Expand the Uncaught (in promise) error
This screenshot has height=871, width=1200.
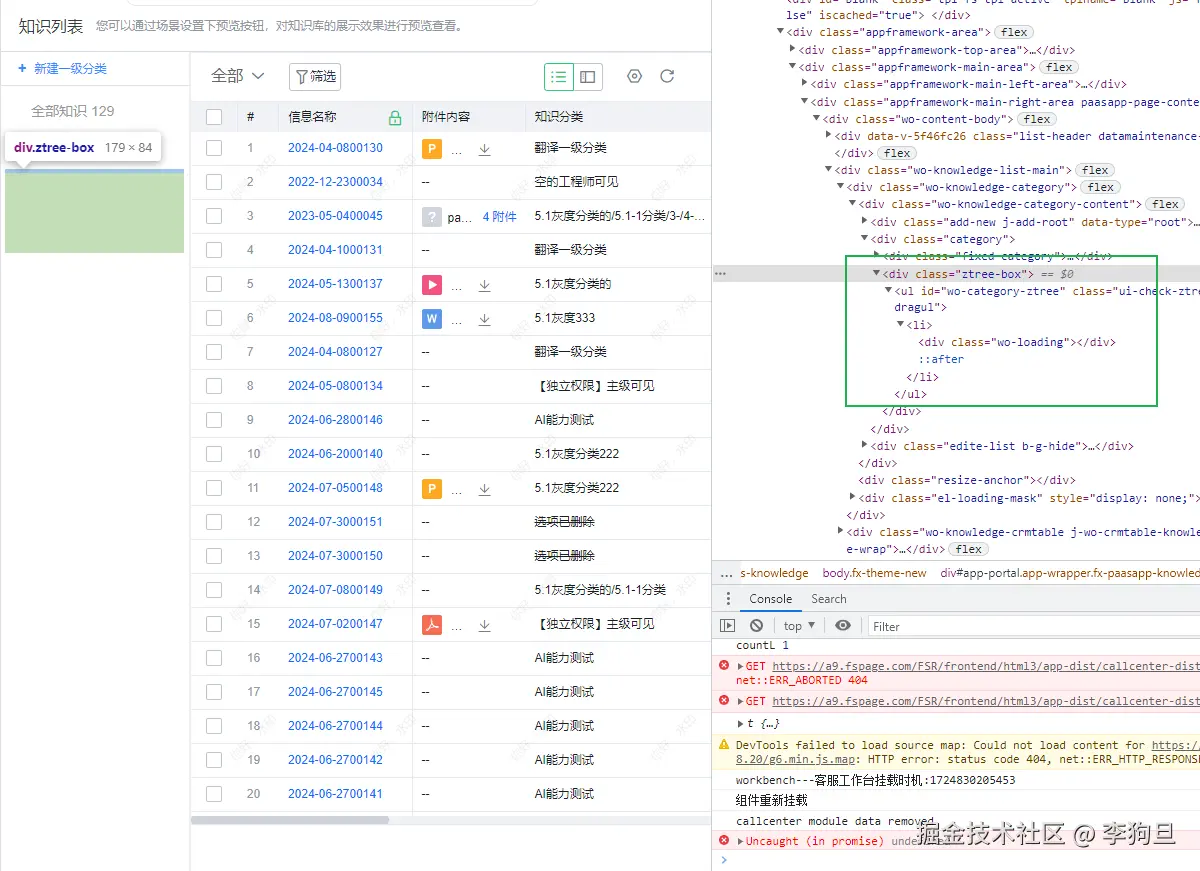(741, 841)
